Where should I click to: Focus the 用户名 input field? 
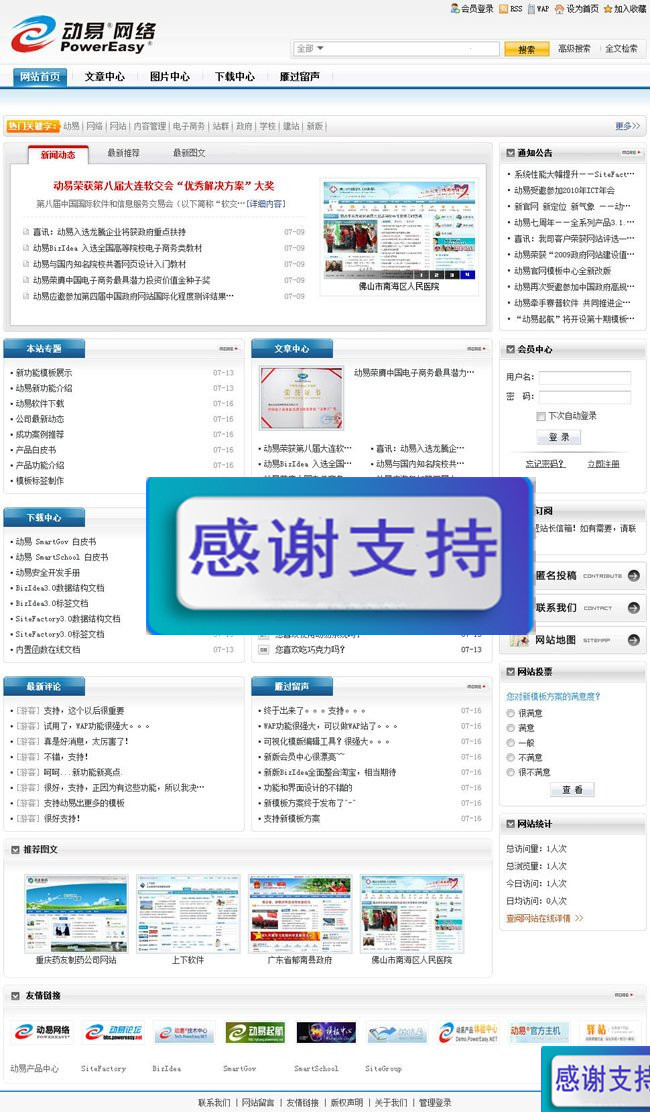pyautogui.click(x=585, y=377)
